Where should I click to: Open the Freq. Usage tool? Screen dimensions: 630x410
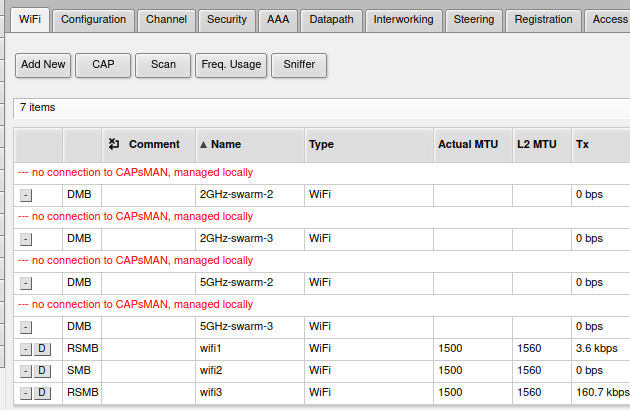[x=231, y=64]
